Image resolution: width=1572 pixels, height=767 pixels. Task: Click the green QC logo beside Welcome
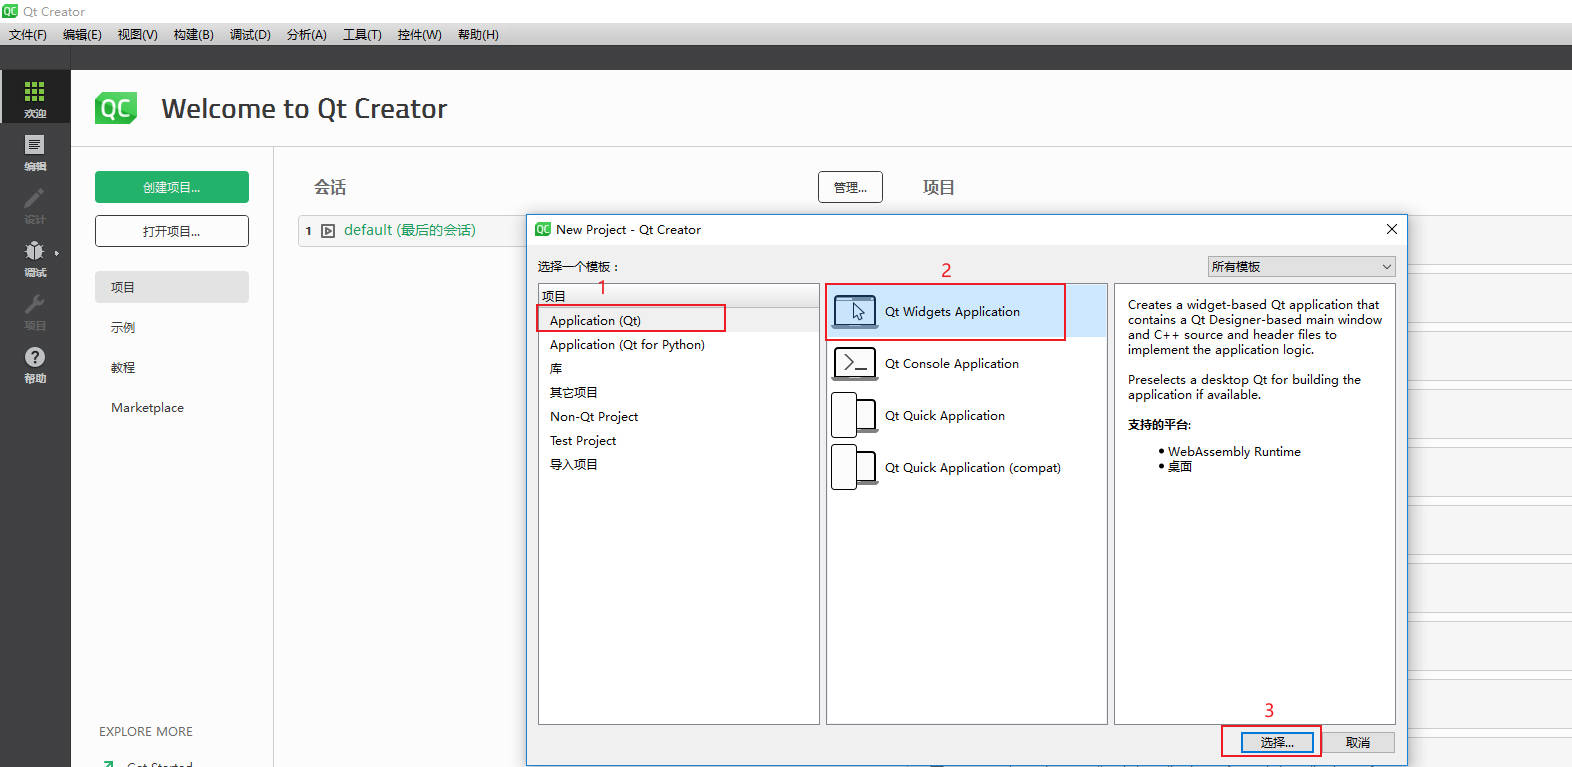[x=116, y=108]
